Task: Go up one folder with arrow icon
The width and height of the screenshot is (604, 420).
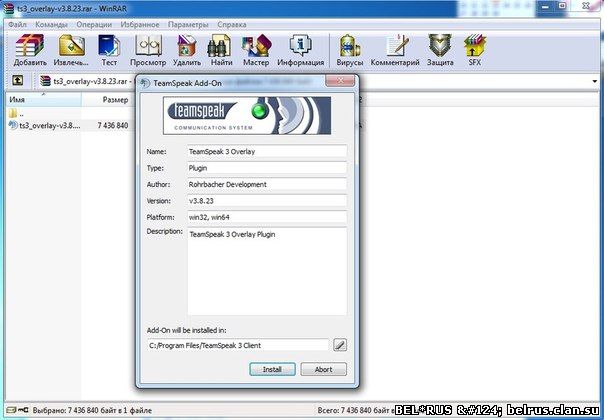Action: 18,81
